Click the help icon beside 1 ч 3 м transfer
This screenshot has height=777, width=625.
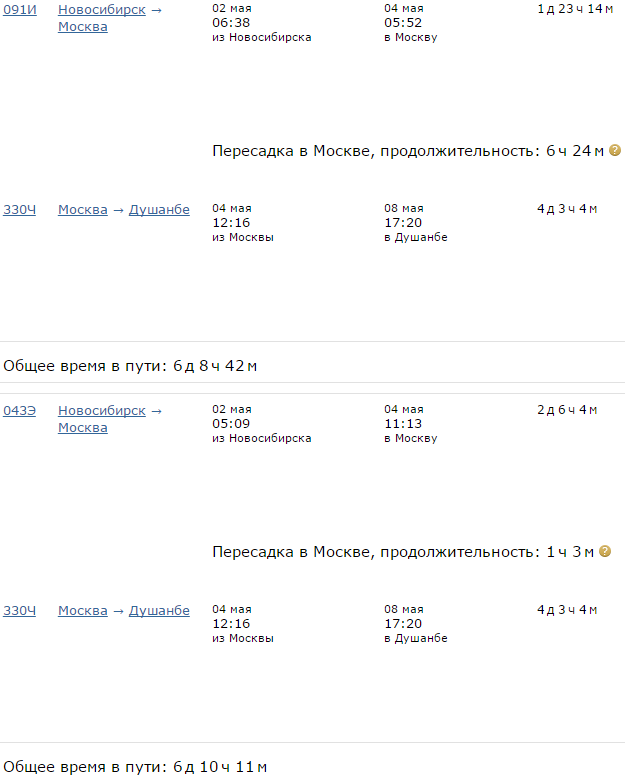(x=604, y=552)
